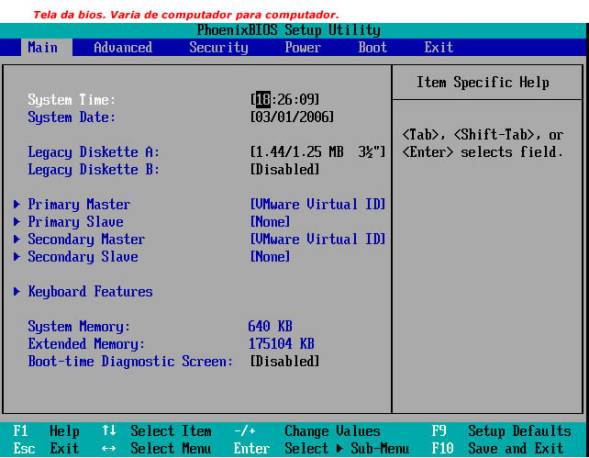Expand the Primary Master arrow

17,204
